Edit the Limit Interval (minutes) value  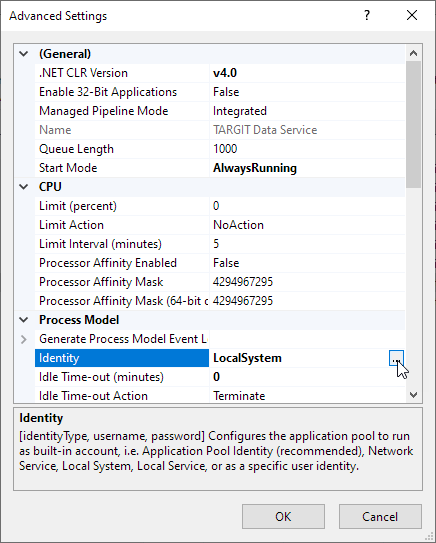307,244
